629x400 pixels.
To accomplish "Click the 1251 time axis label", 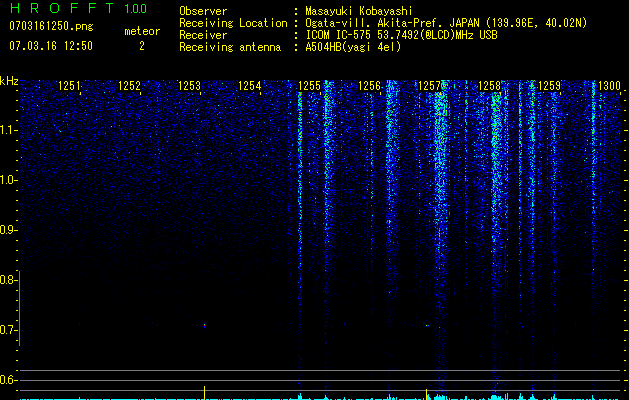I will coord(69,86).
